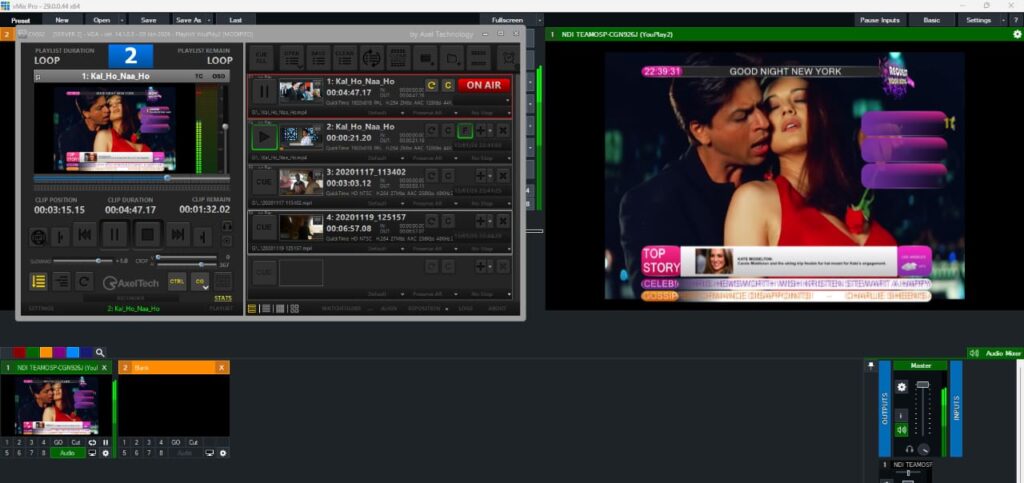Click the SAVE playlist toolbar icon
The width and height of the screenshot is (1024, 483).
[x=319, y=57]
